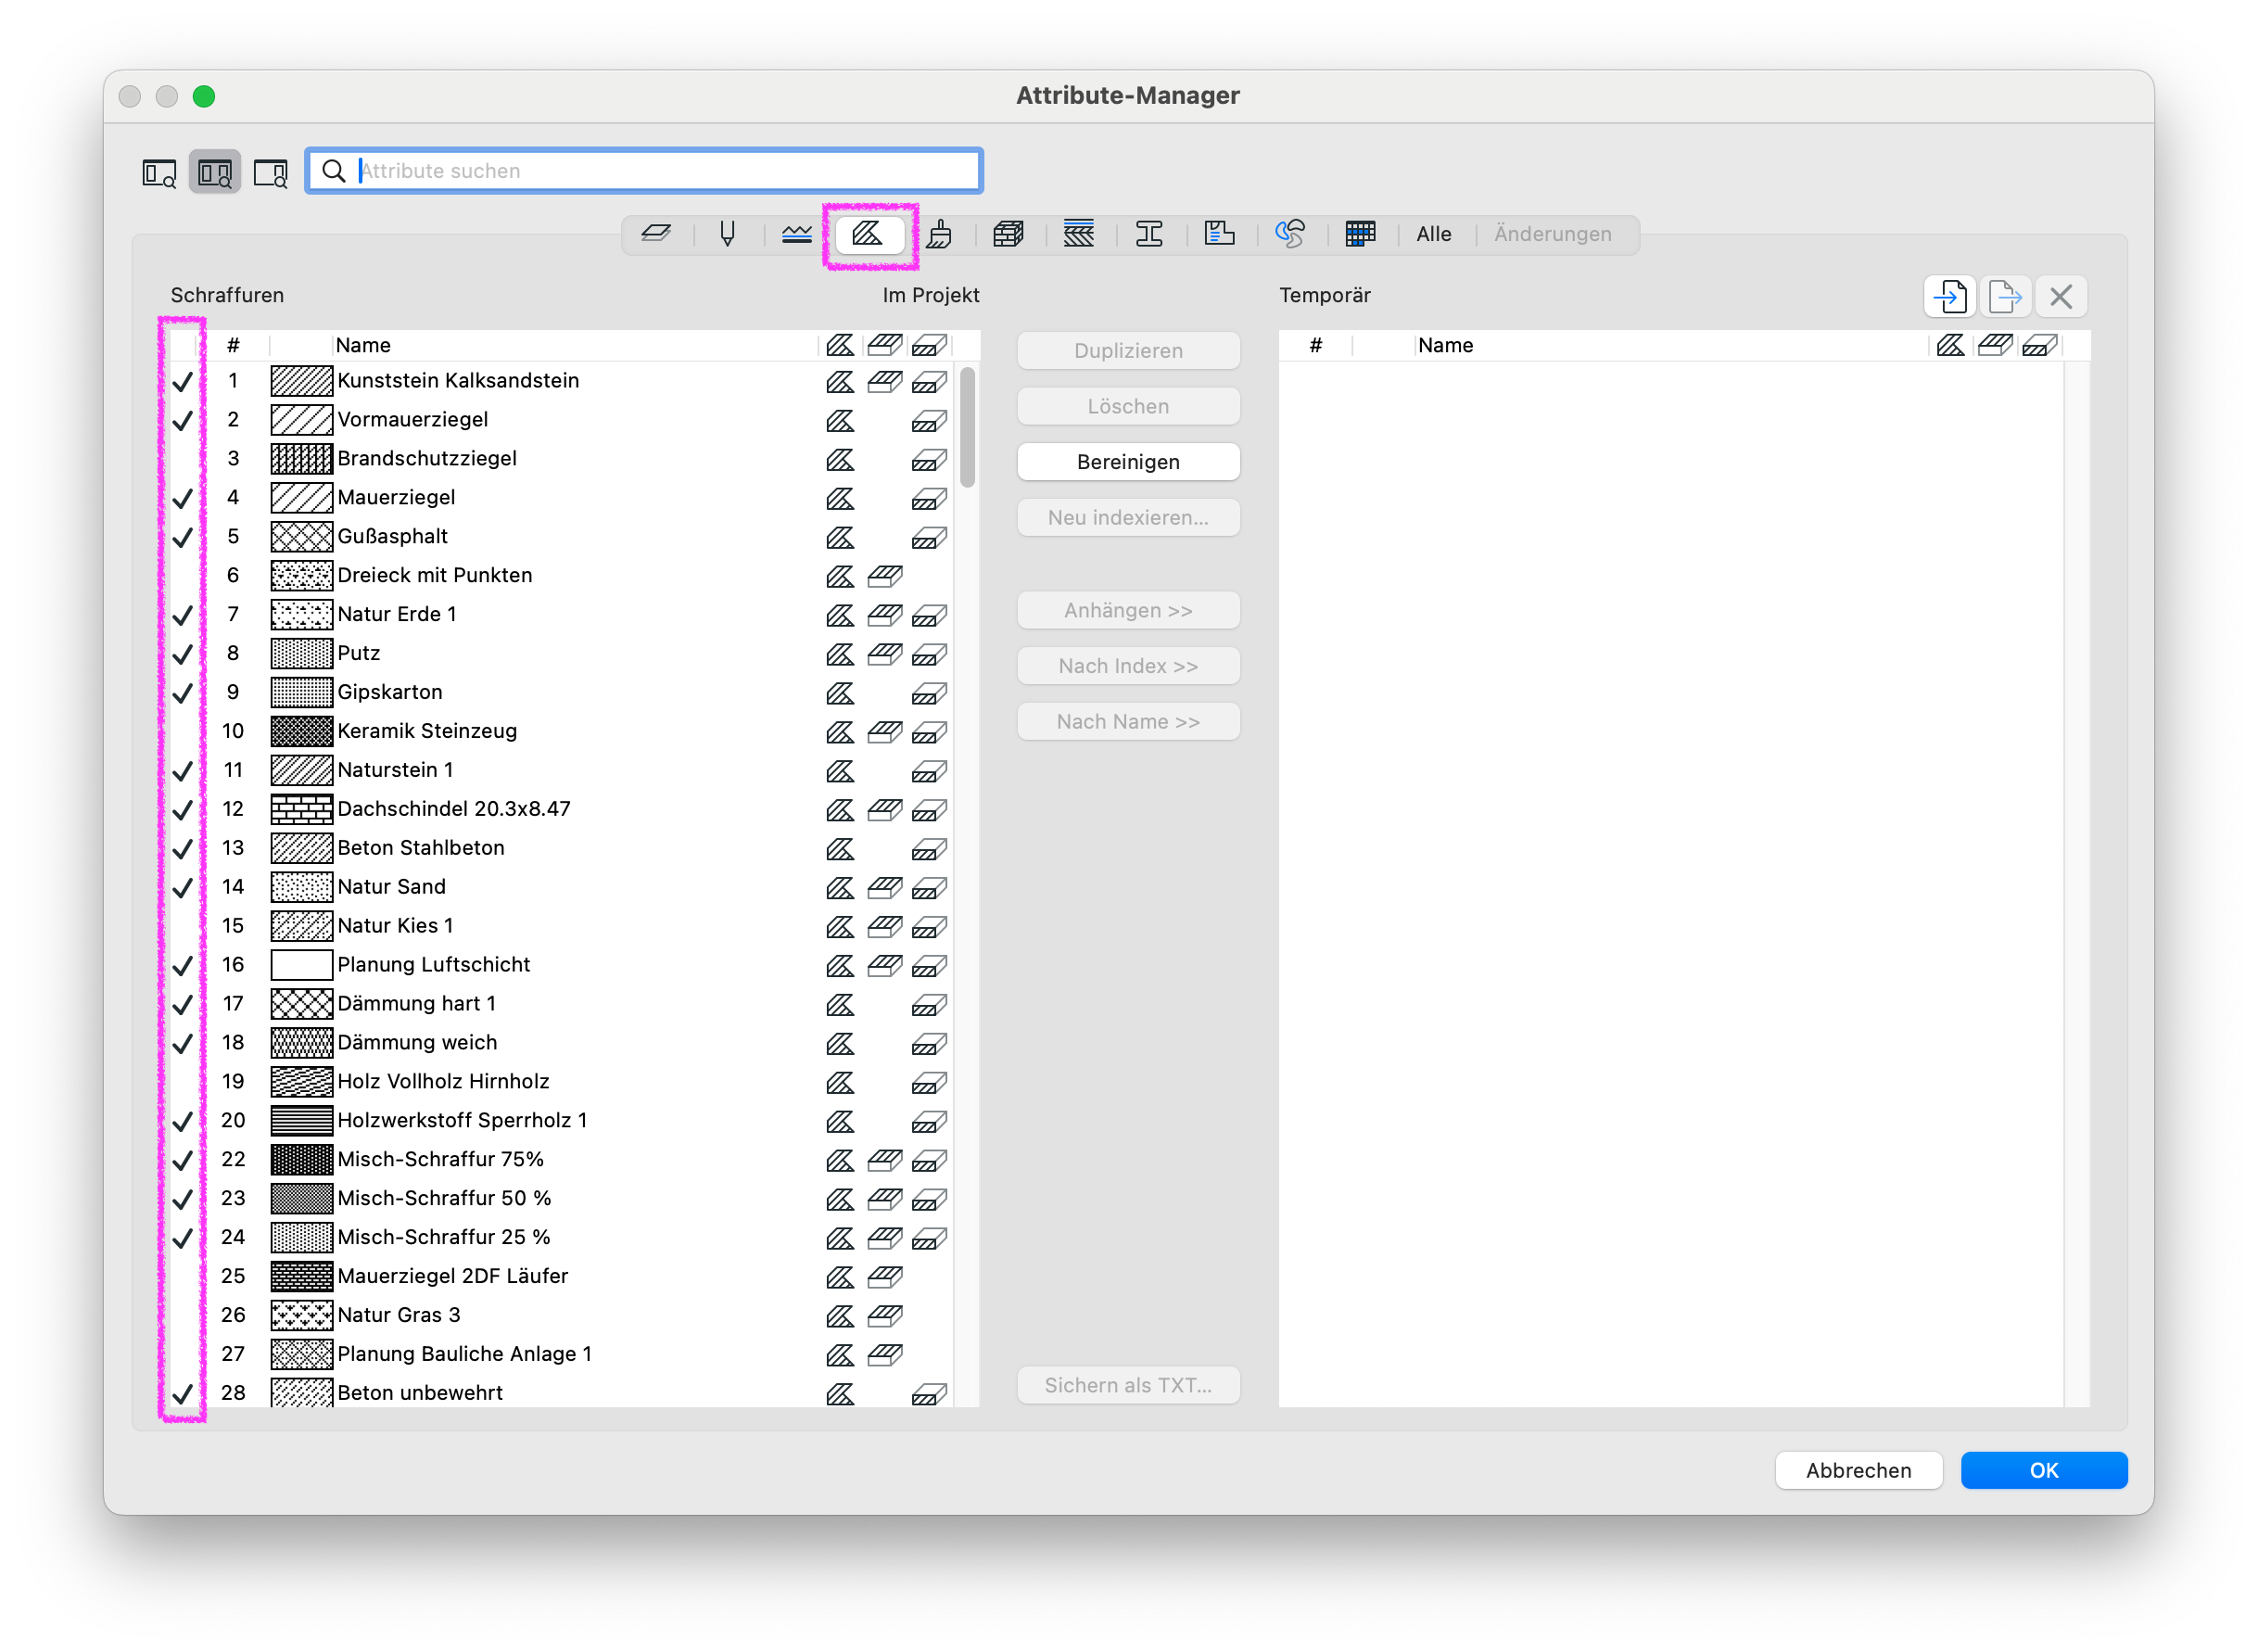
Task: Sort project list by Name column
Action: coord(575,345)
